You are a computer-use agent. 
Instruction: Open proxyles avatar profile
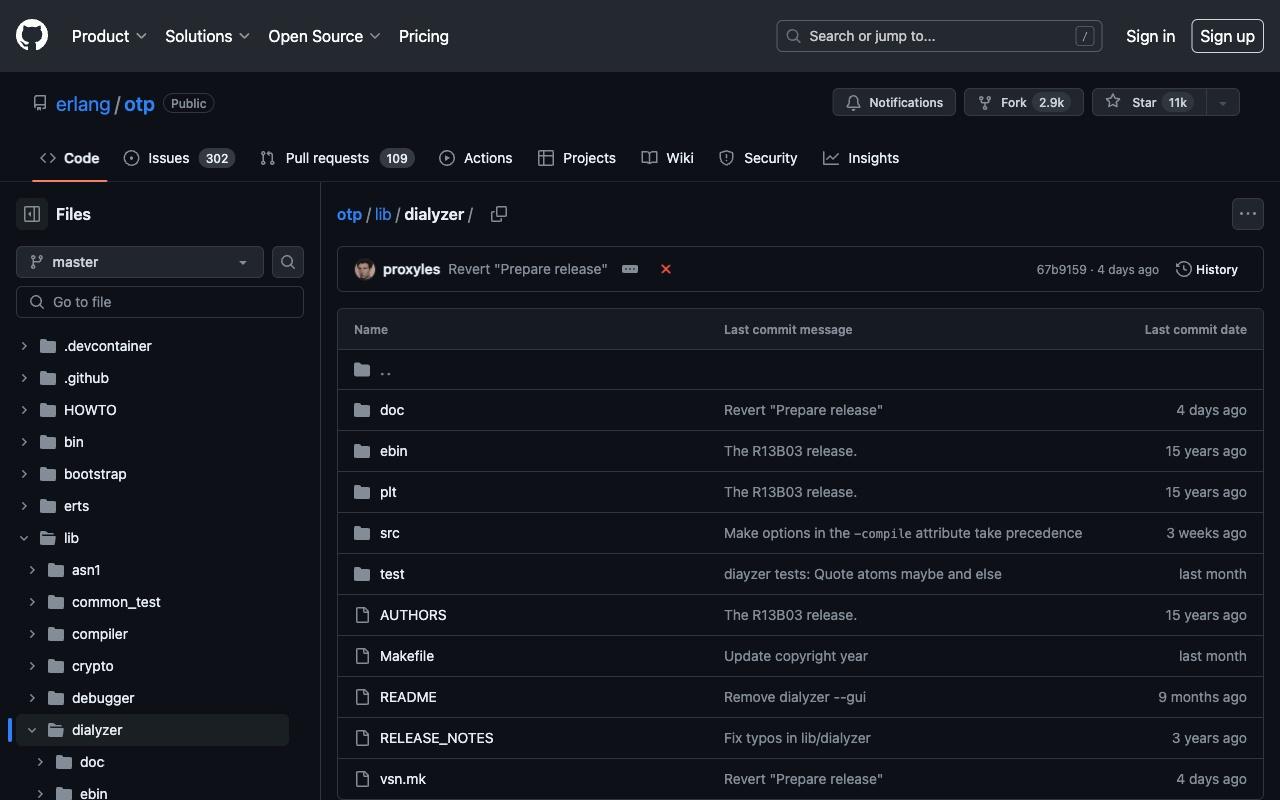365,269
